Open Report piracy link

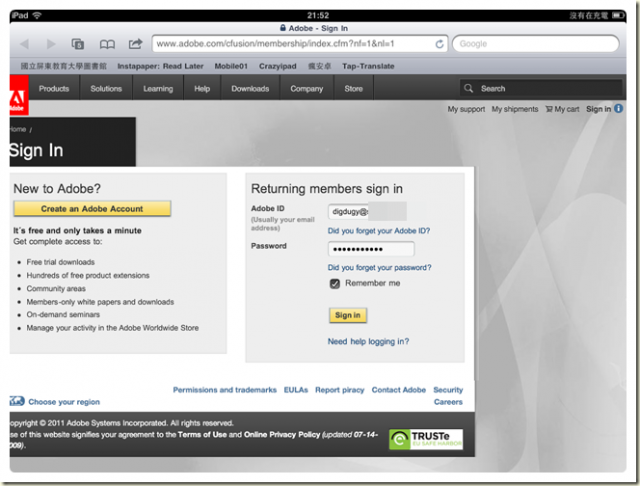[x=340, y=390]
